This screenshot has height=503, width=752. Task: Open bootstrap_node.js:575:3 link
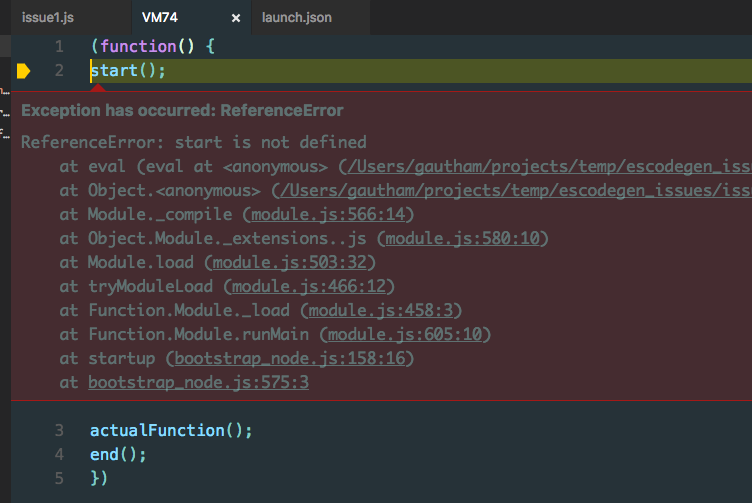[199, 382]
